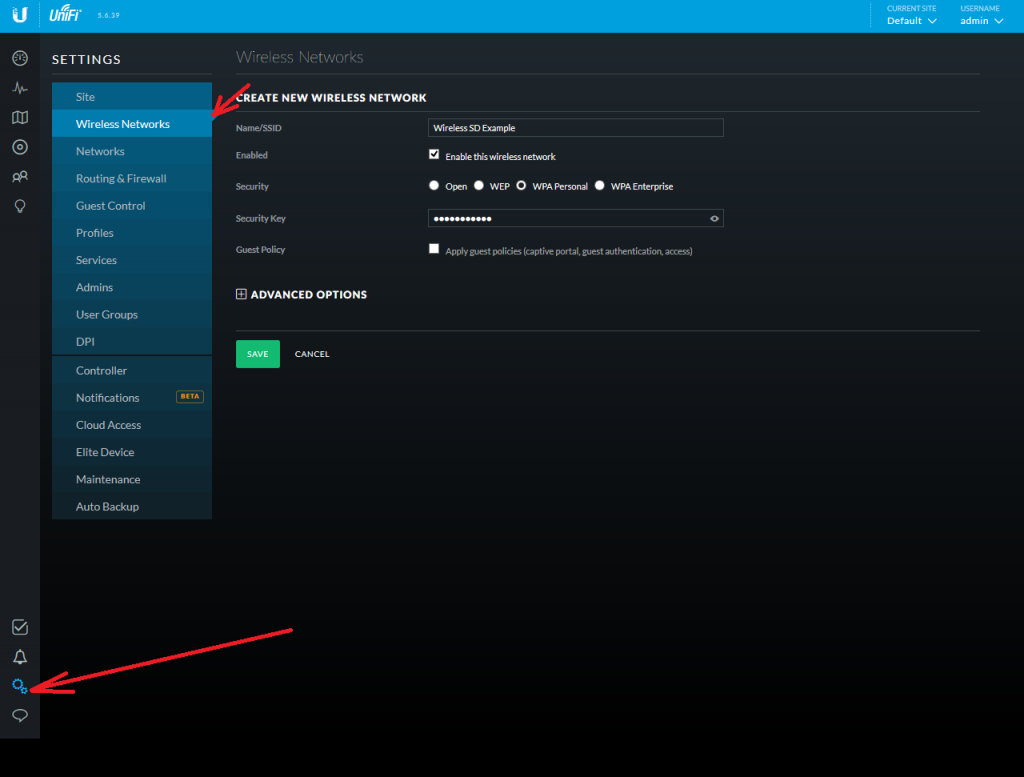Open Notifications settings

132,398
